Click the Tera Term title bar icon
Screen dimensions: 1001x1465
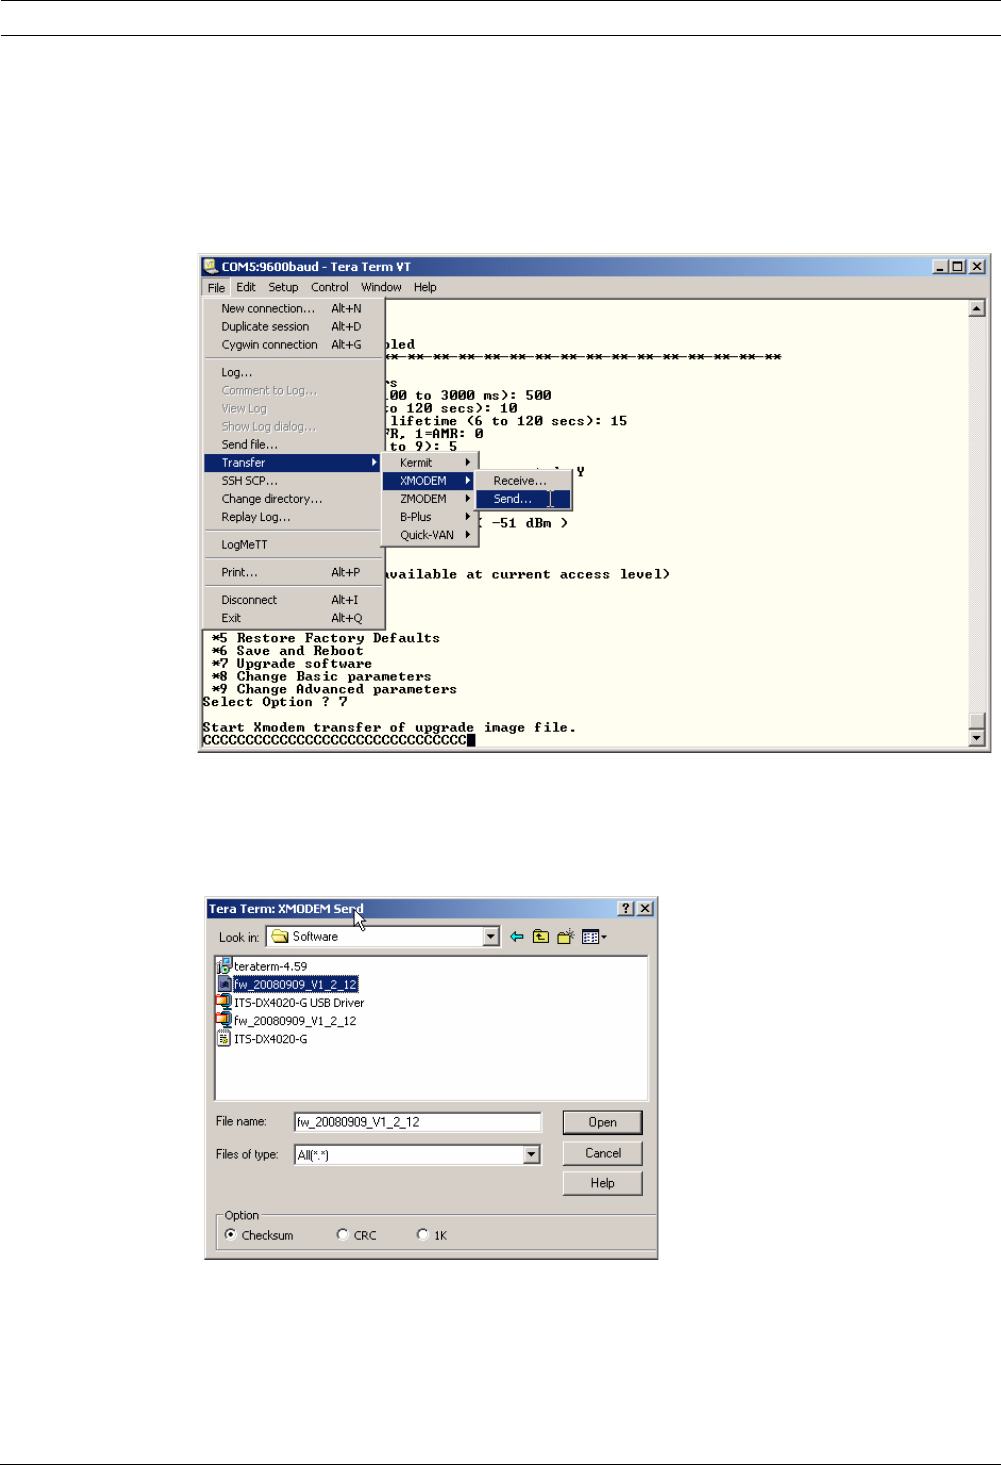tap(211, 266)
